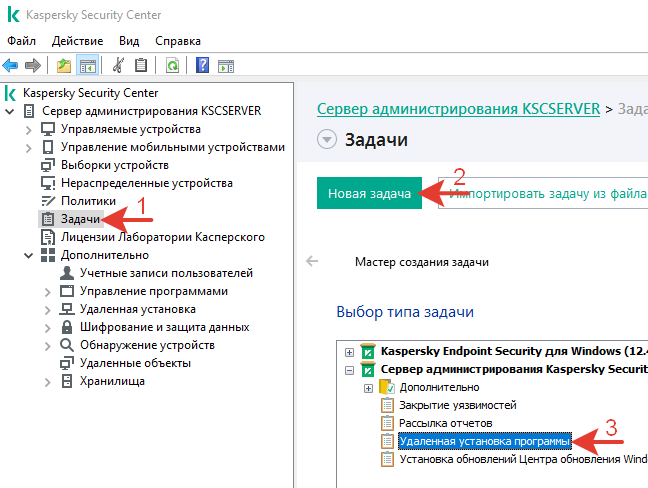Toggle the show/hide console tree icon
Image resolution: width=648 pixels, height=488 pixels.
point(87,65)
